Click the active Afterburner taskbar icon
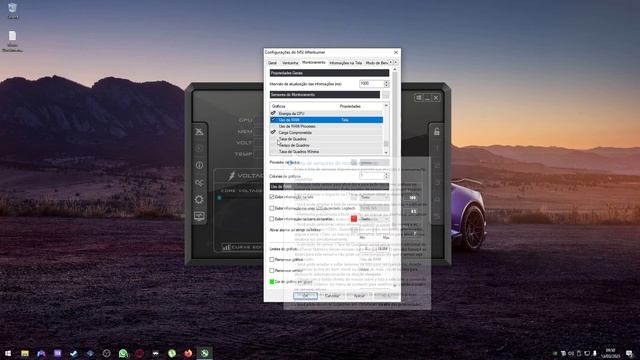This screenshot has width=640, height=360. tap(204, 353)
